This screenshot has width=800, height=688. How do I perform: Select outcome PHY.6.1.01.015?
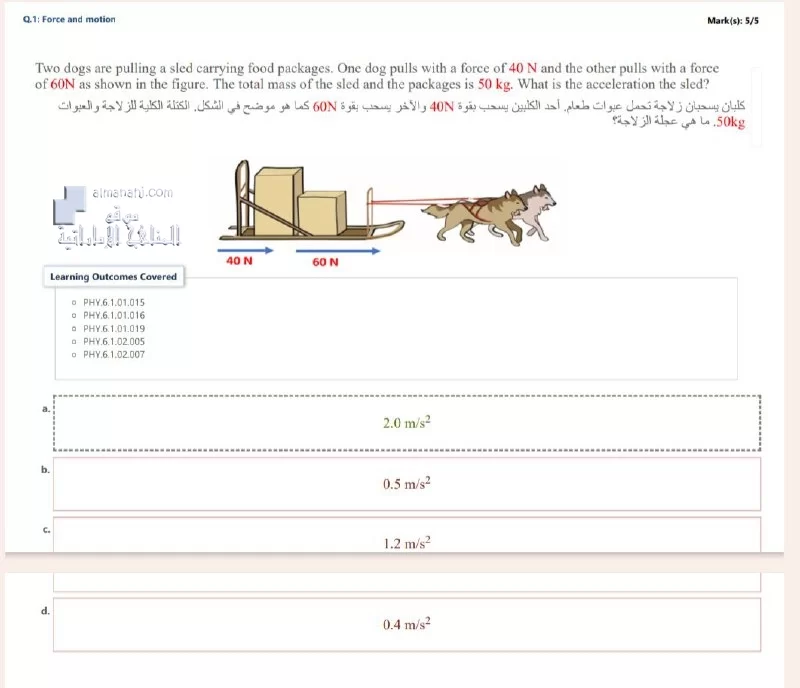pyautogui.click(x=114, y=303)
